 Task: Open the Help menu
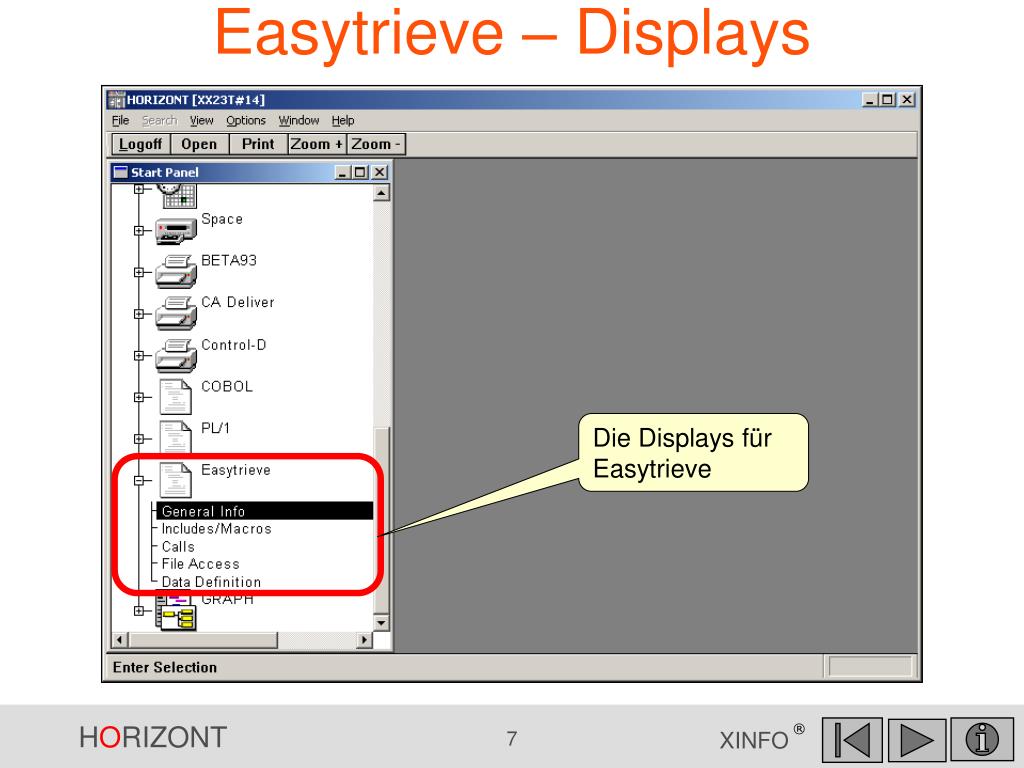pyautogui.click(x=342, y=121)
